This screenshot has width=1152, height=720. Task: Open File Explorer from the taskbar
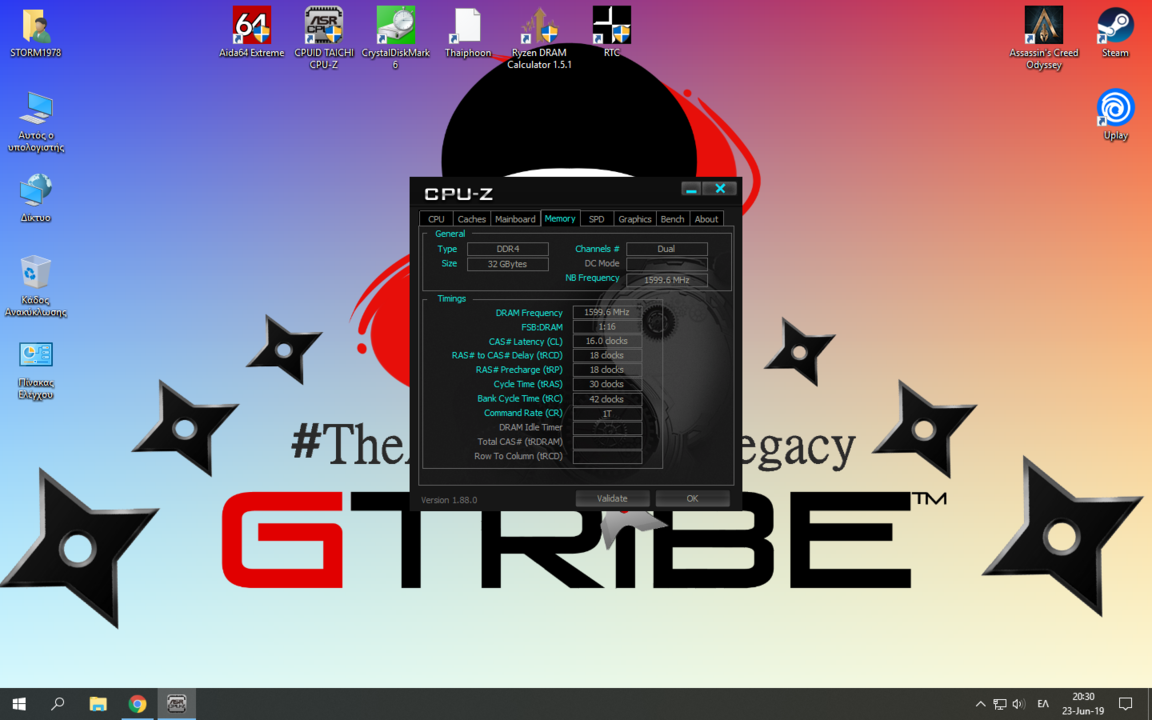[98, 704]
